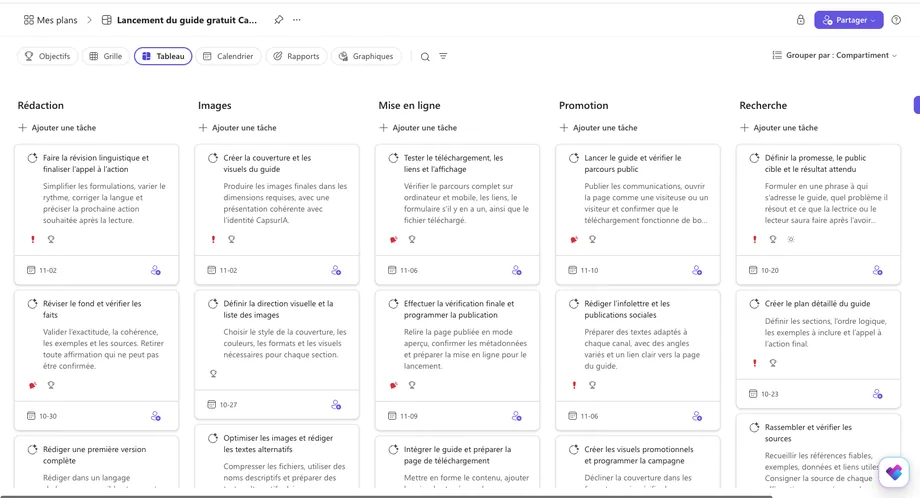
Task: Mark 'Rédiger l'infolettre' task complete
Action: click(574, 304)
